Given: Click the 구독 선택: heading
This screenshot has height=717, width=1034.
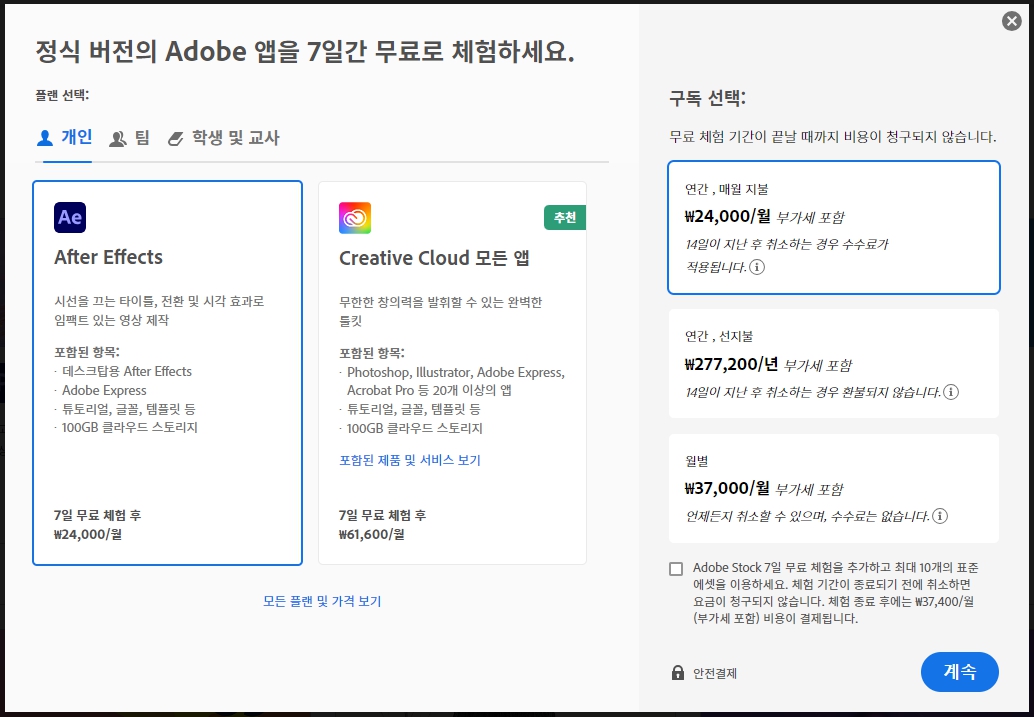Looking at the screenshot, I should pos(707,98).
